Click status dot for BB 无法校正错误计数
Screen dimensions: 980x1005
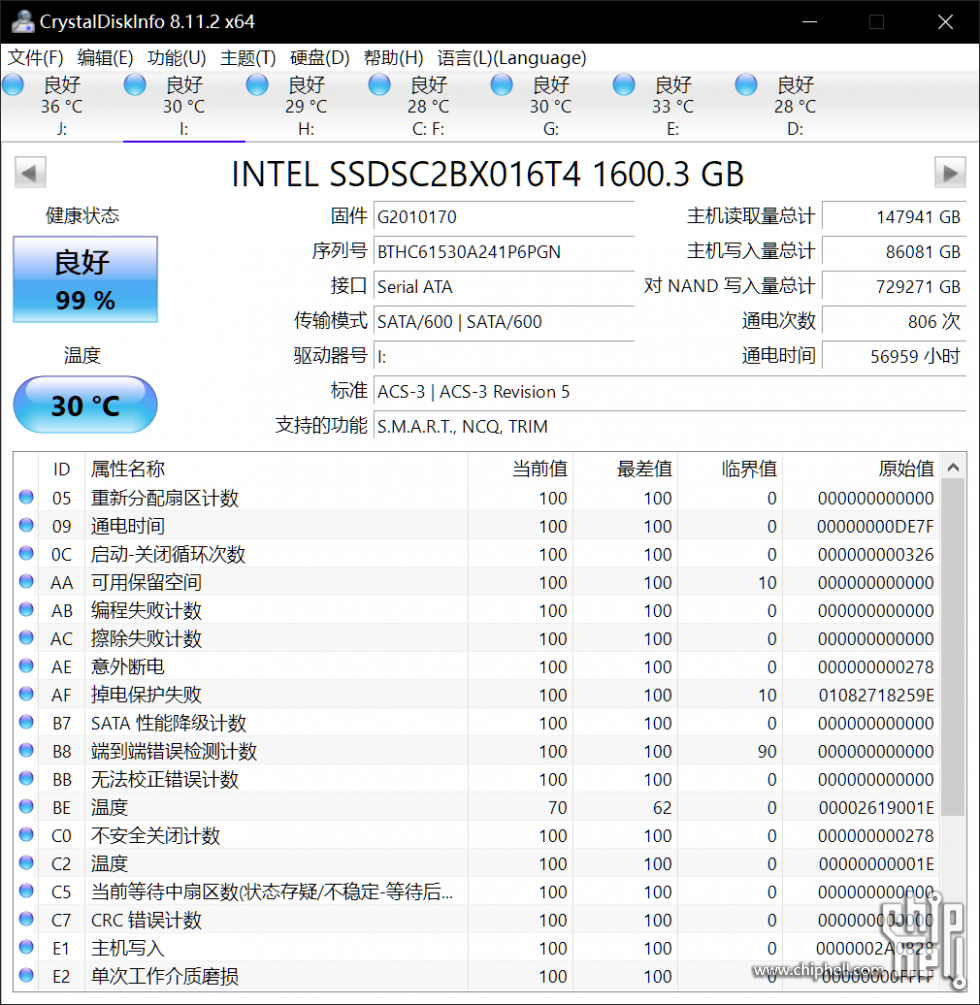[26, 778]
